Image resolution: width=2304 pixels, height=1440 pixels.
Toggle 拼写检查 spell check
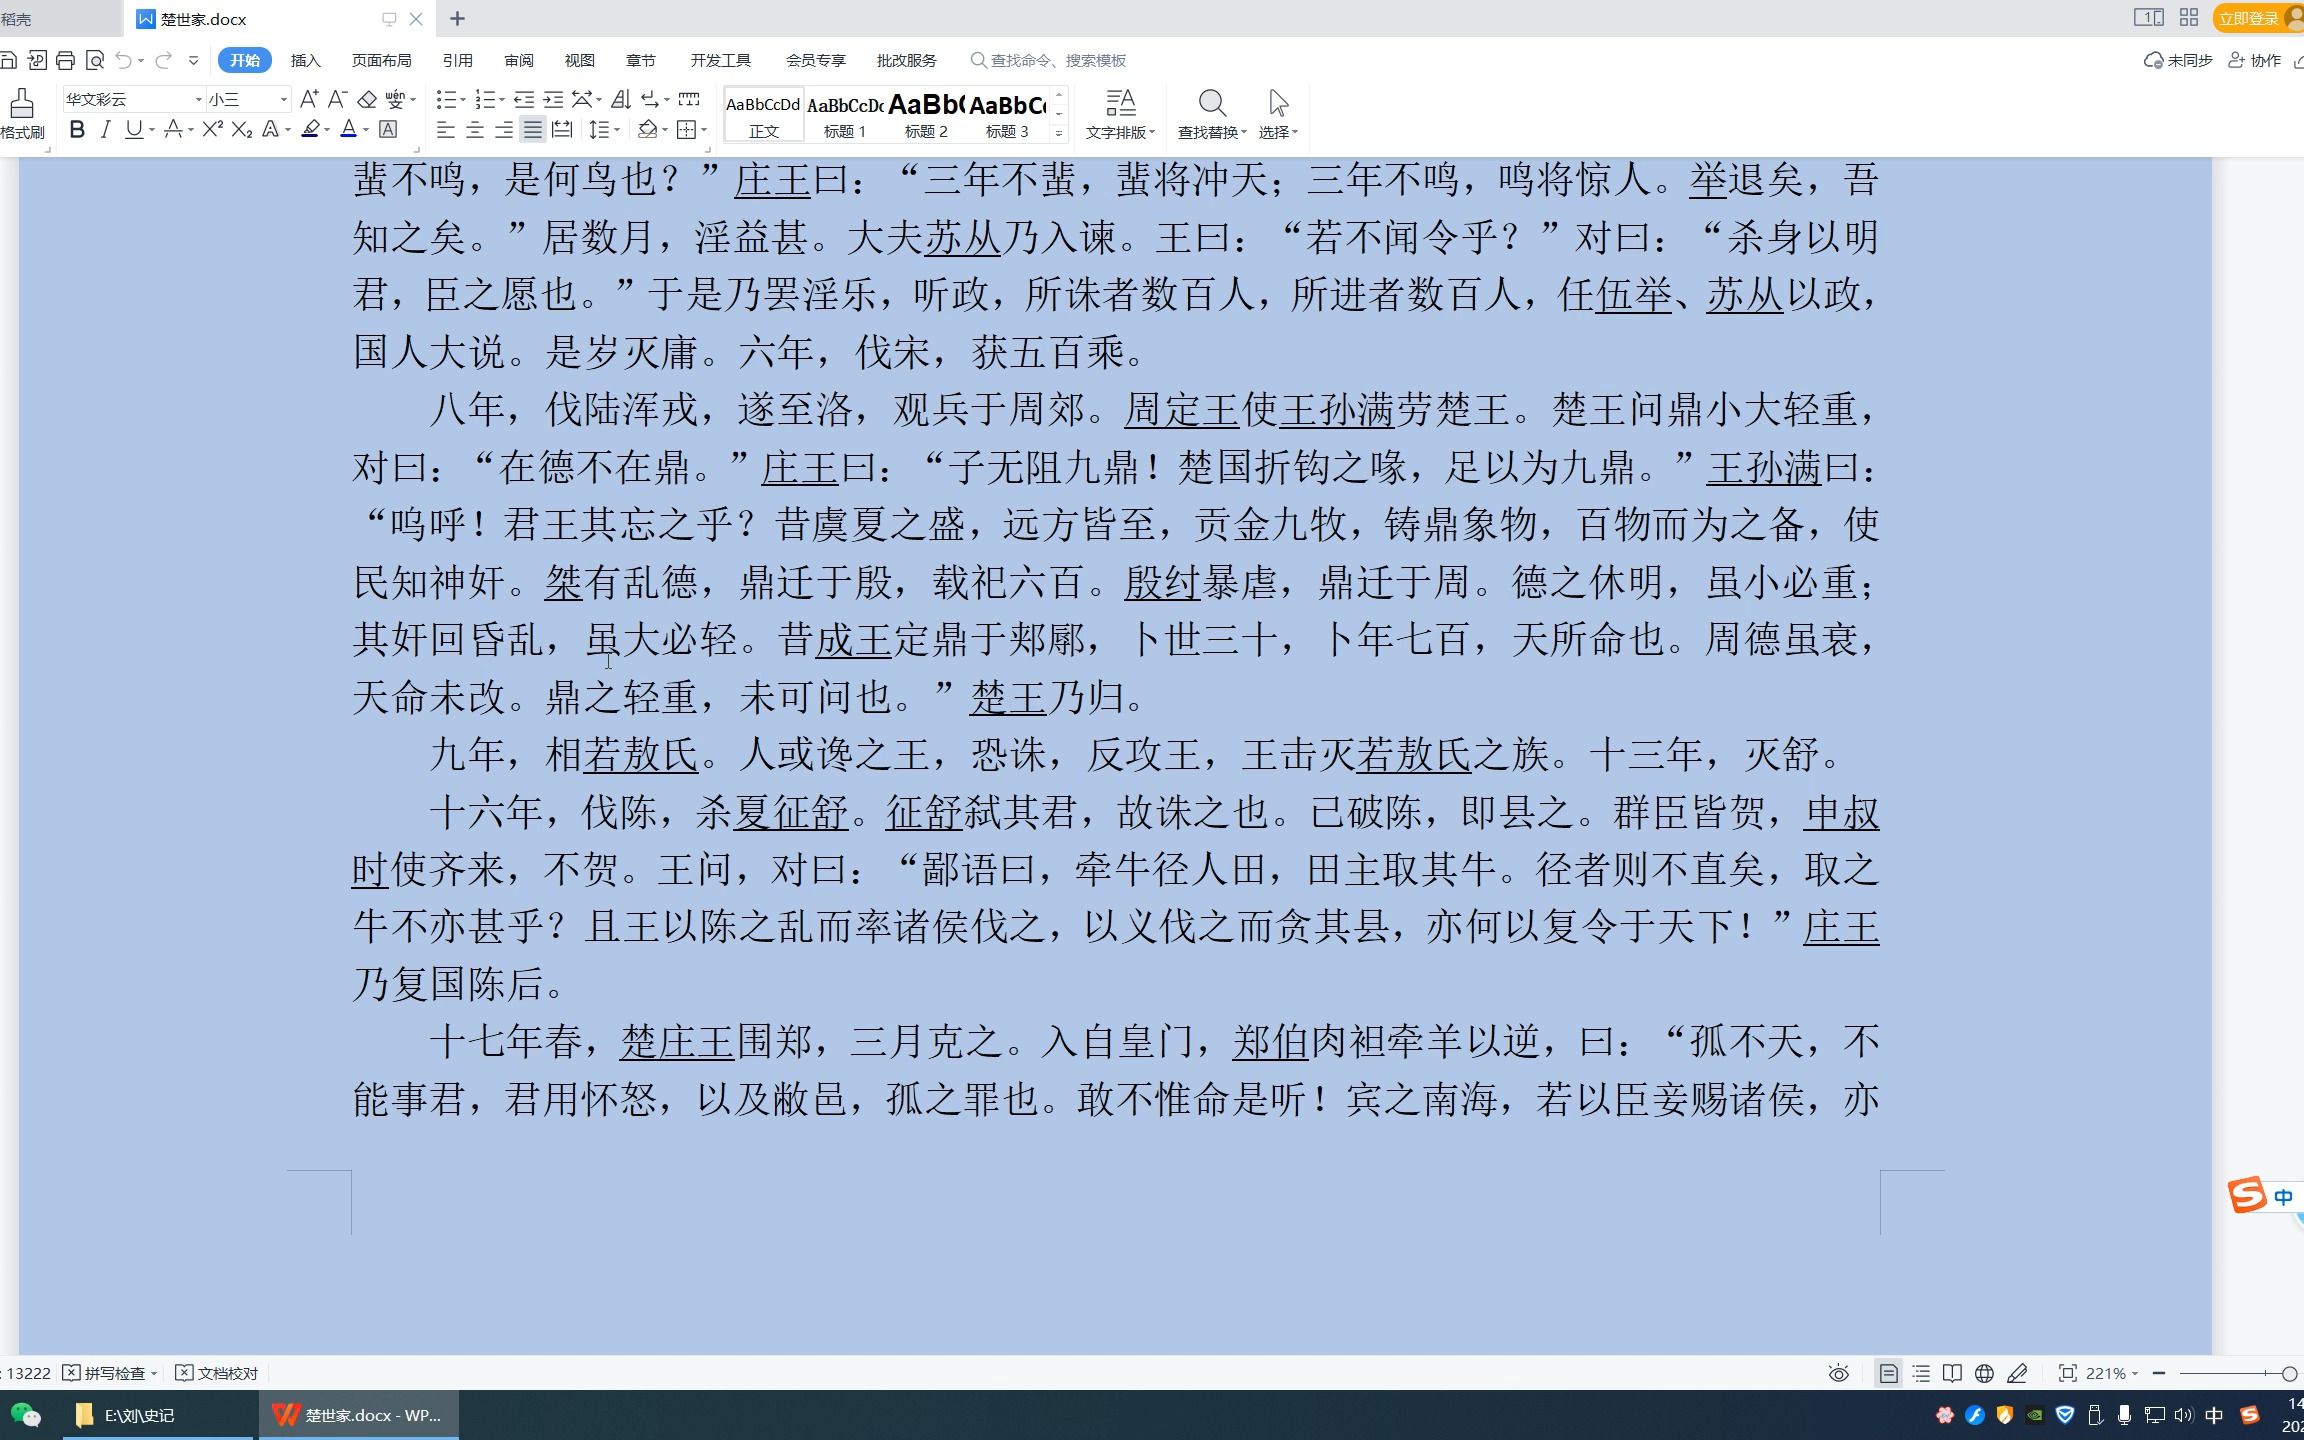point(110,1373)
